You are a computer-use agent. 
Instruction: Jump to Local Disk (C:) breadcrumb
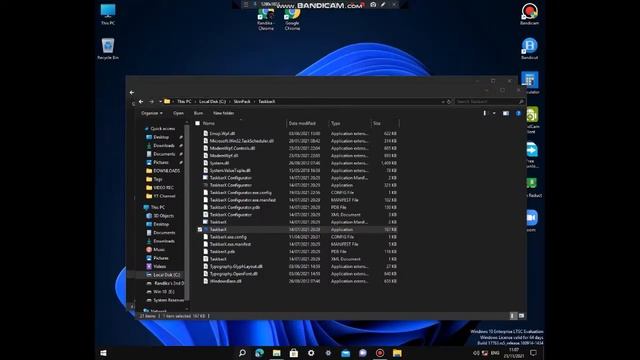point(212,102)
